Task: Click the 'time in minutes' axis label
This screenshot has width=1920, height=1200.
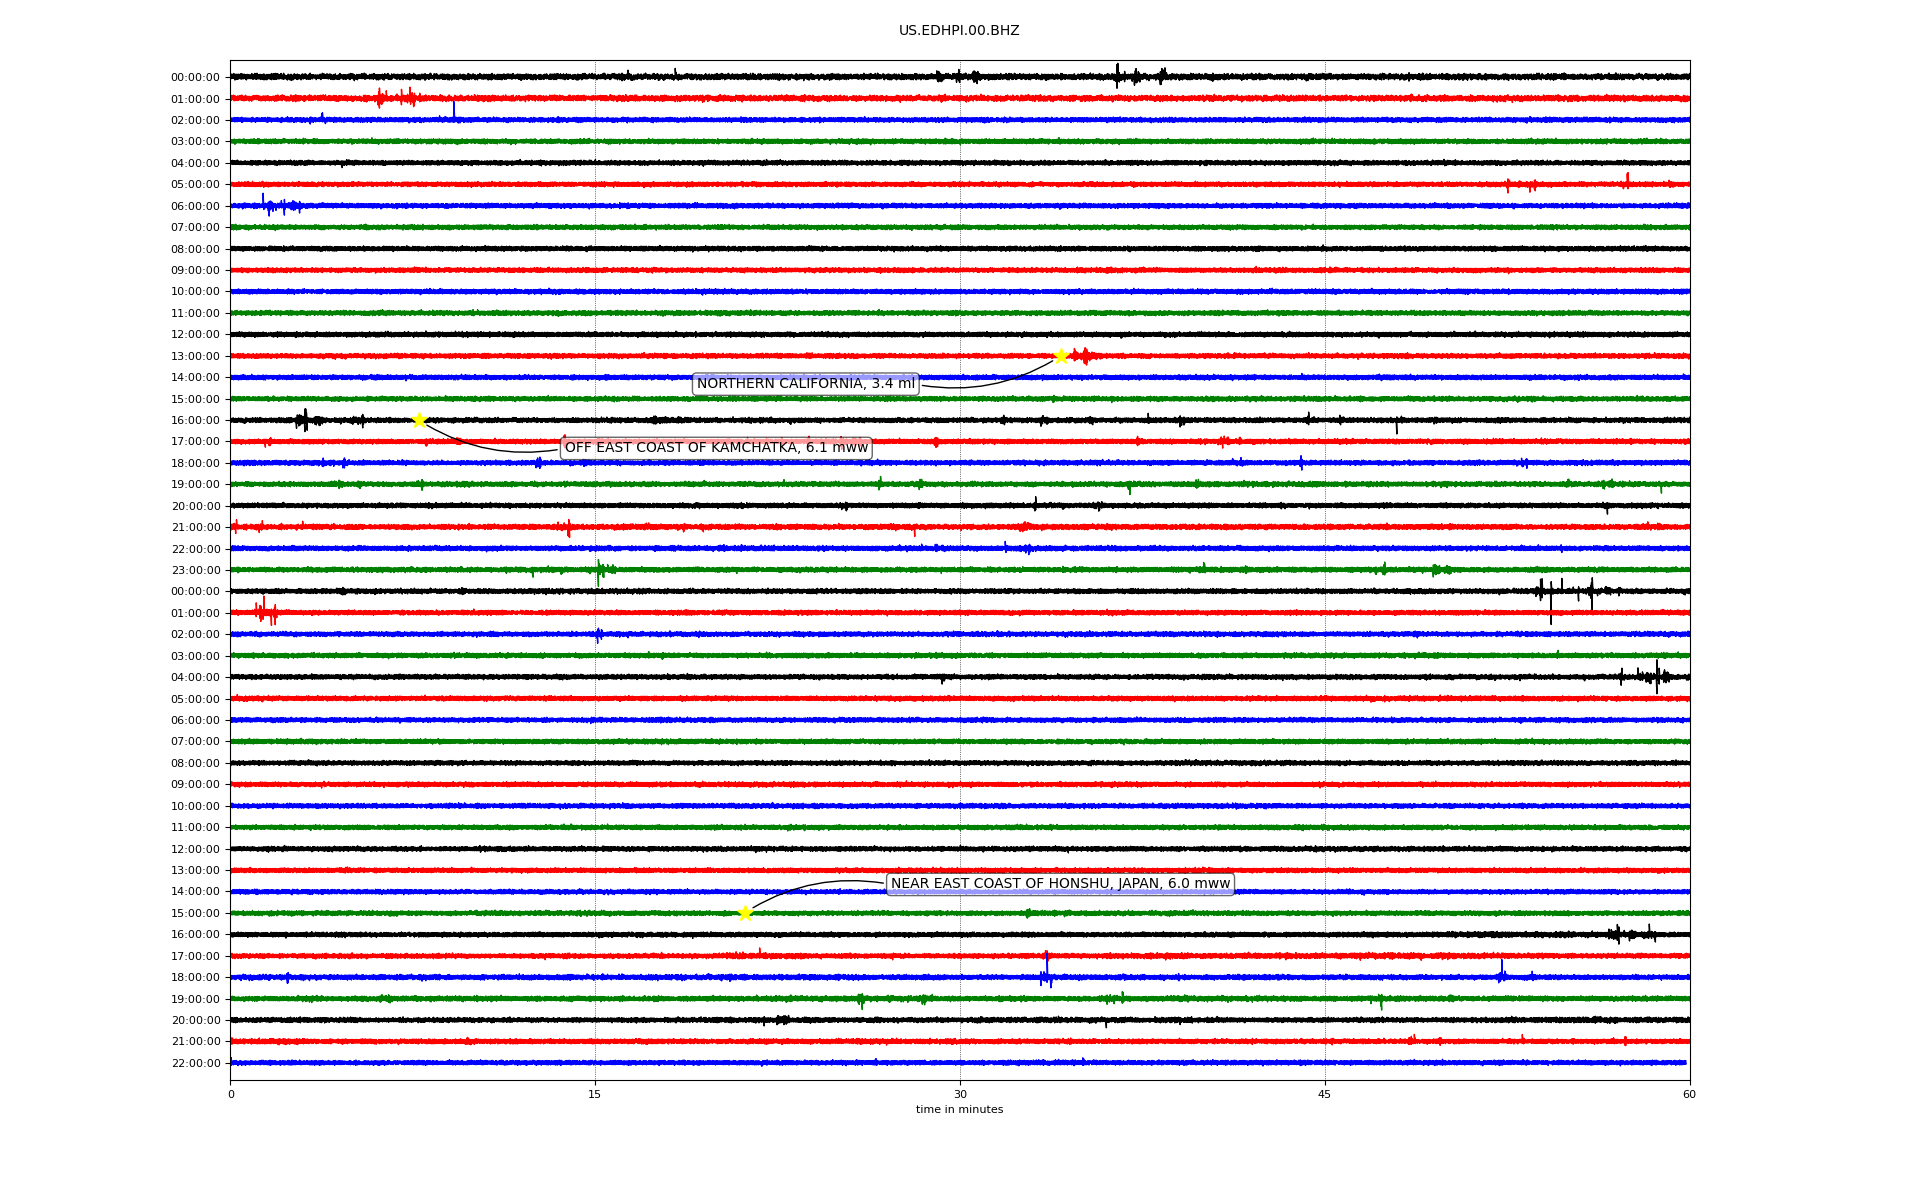Action: 959,1110
